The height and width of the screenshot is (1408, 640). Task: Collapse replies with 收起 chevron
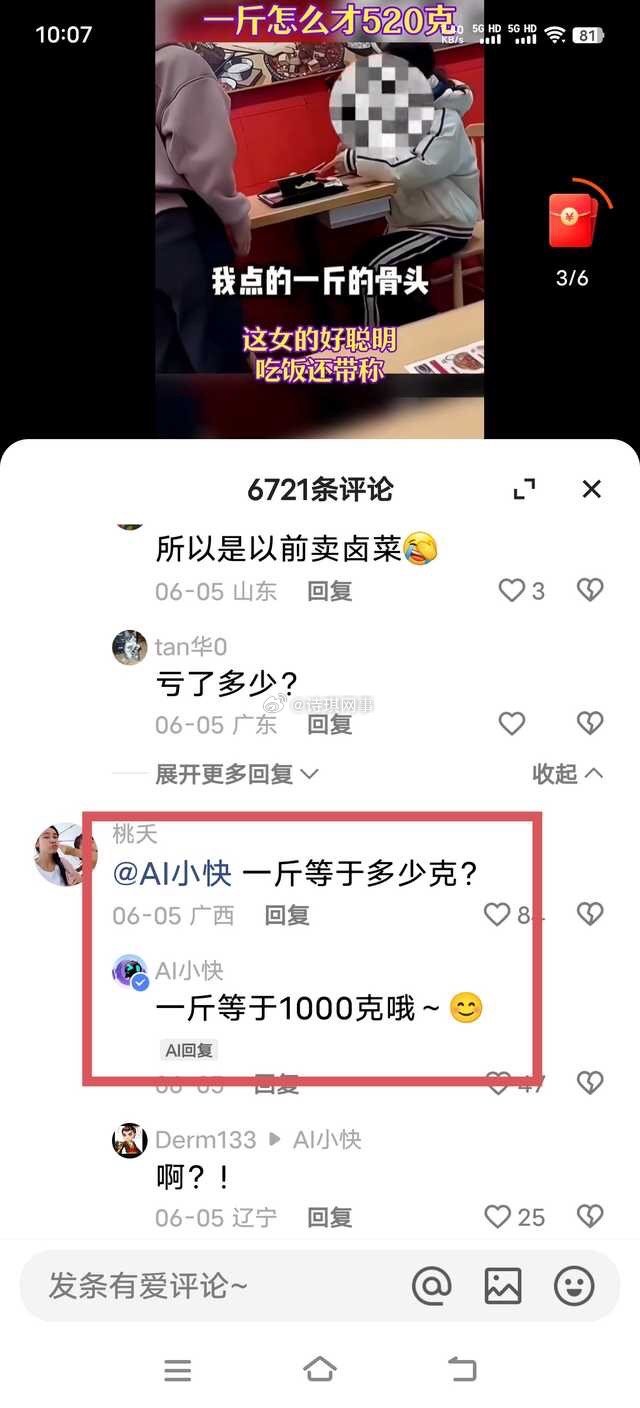568,773
